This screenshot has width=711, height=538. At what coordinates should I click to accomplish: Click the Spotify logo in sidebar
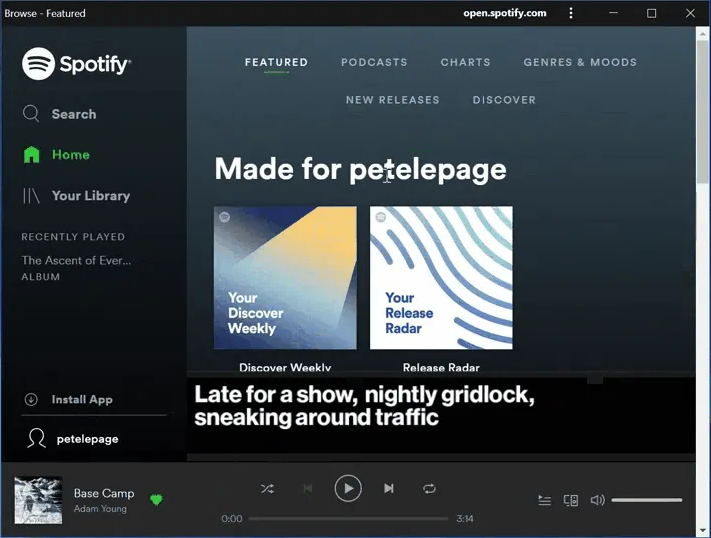pos(76,64)
